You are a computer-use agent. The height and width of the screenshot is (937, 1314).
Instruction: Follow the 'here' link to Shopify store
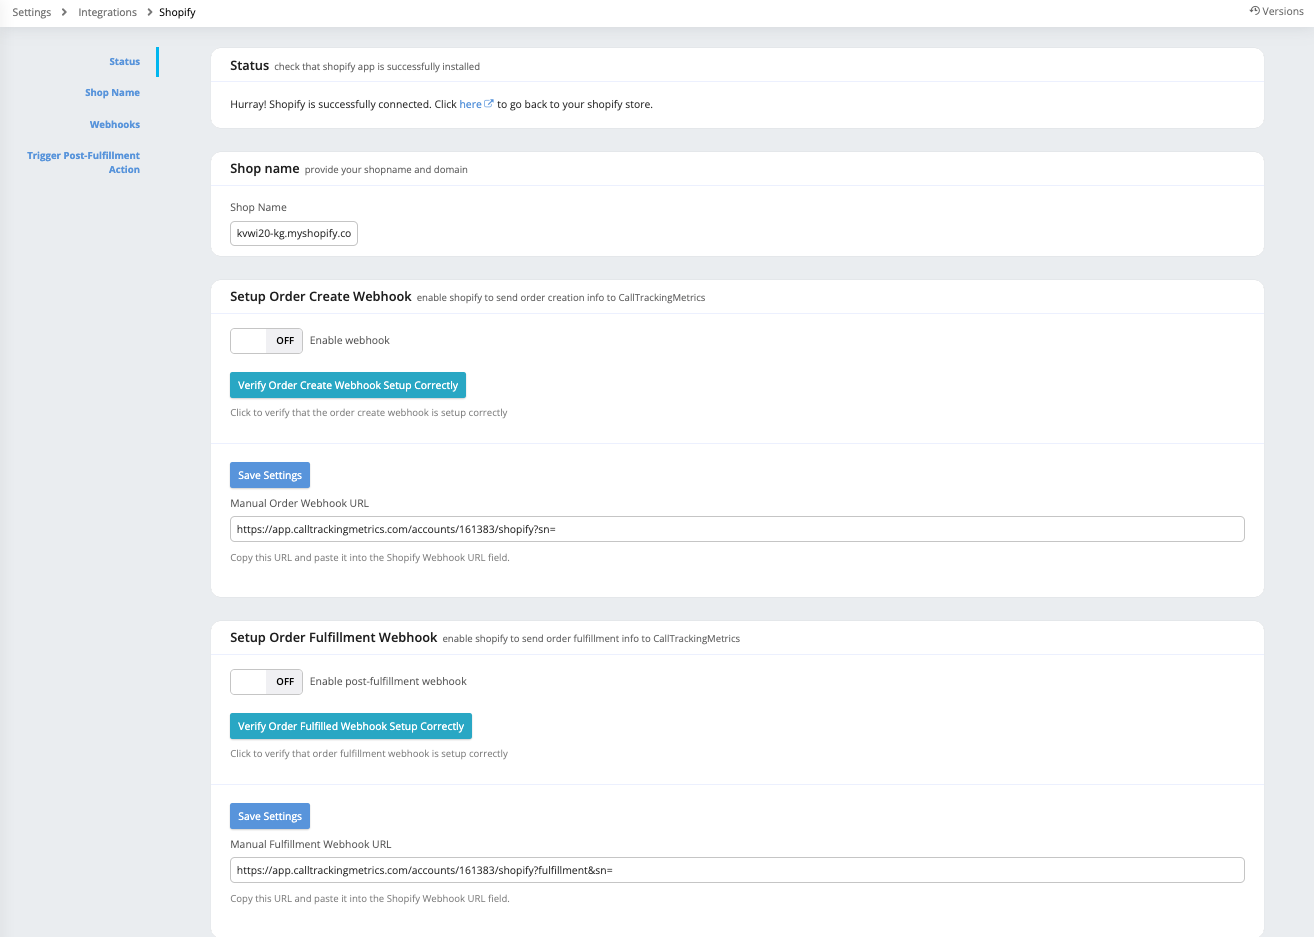pyautogui.click(x=470, y=104)
